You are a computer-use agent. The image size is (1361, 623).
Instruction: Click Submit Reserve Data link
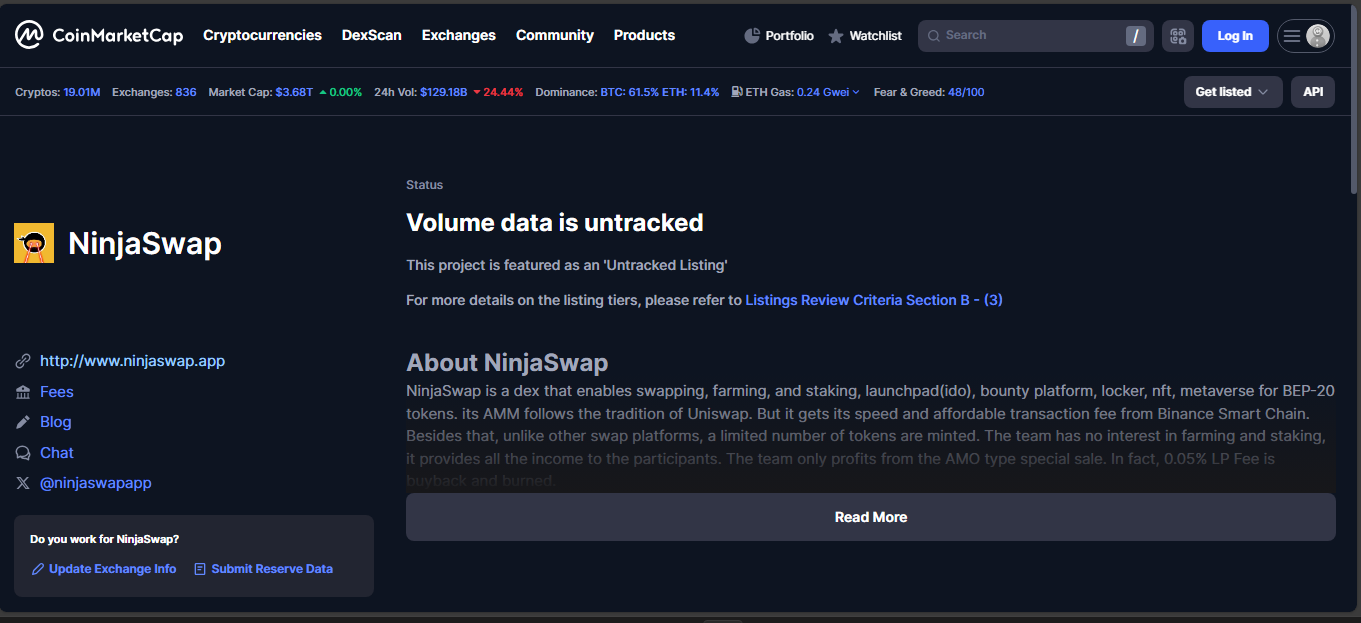click(272, 569)
